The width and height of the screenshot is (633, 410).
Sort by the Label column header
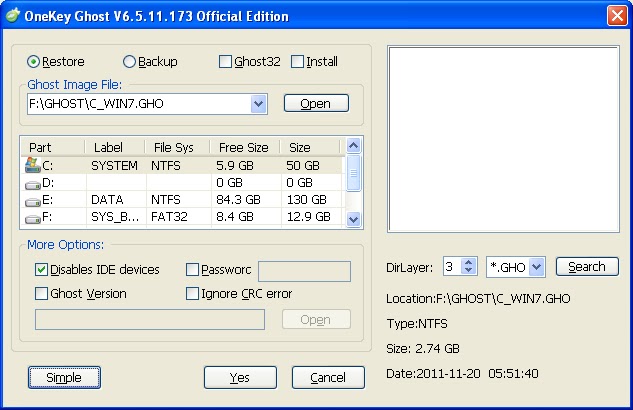click(x=115, y=147)
